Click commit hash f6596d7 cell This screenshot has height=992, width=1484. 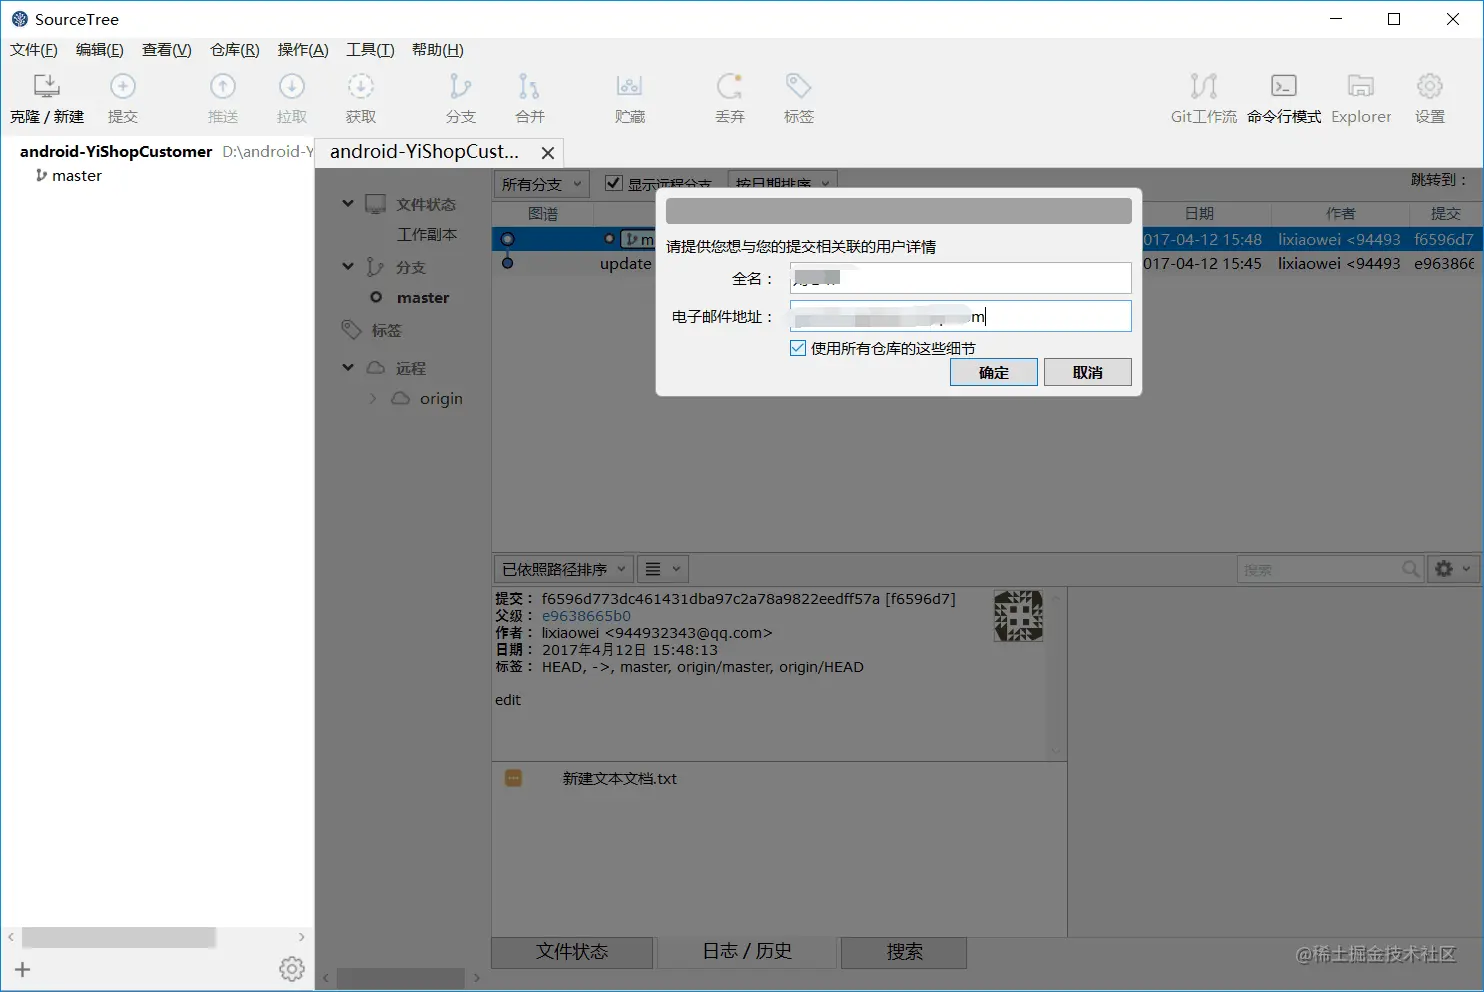click(x=1443, y=239)
